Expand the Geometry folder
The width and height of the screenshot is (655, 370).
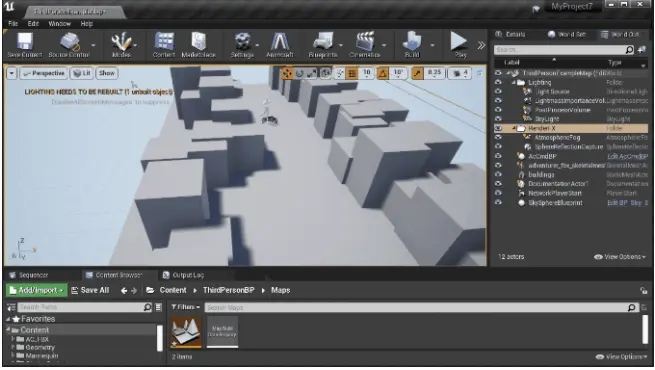pyautogui.click(x=13, y=347)
